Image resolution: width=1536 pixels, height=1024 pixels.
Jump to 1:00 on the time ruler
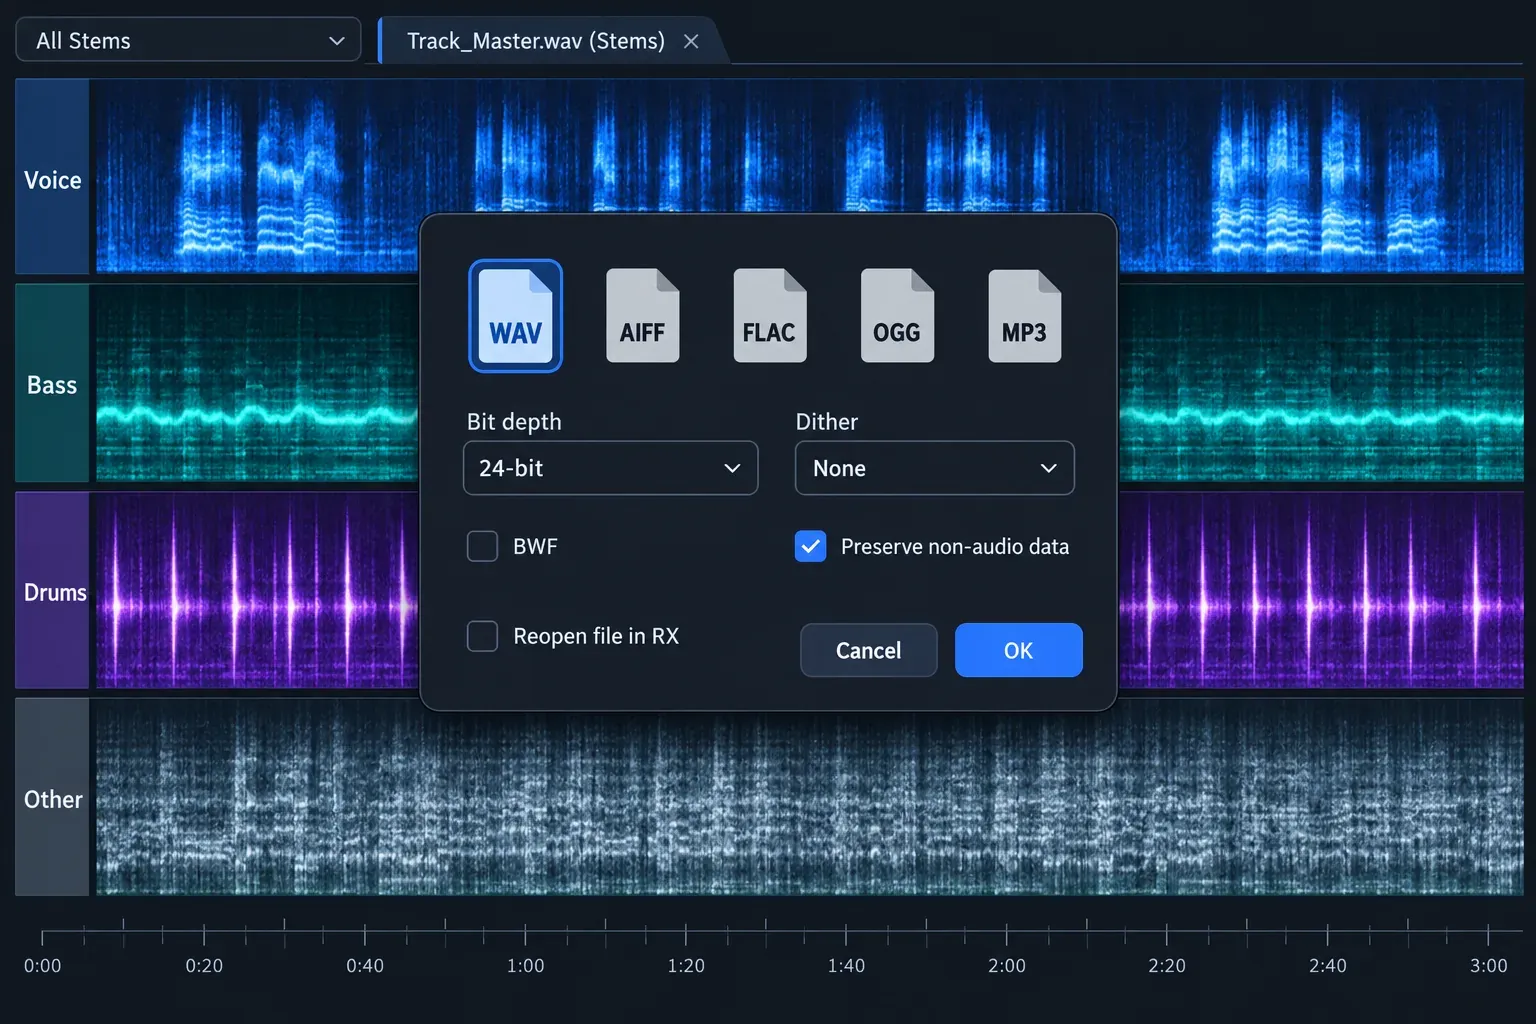pyautogui.click(x=525, y=965)
